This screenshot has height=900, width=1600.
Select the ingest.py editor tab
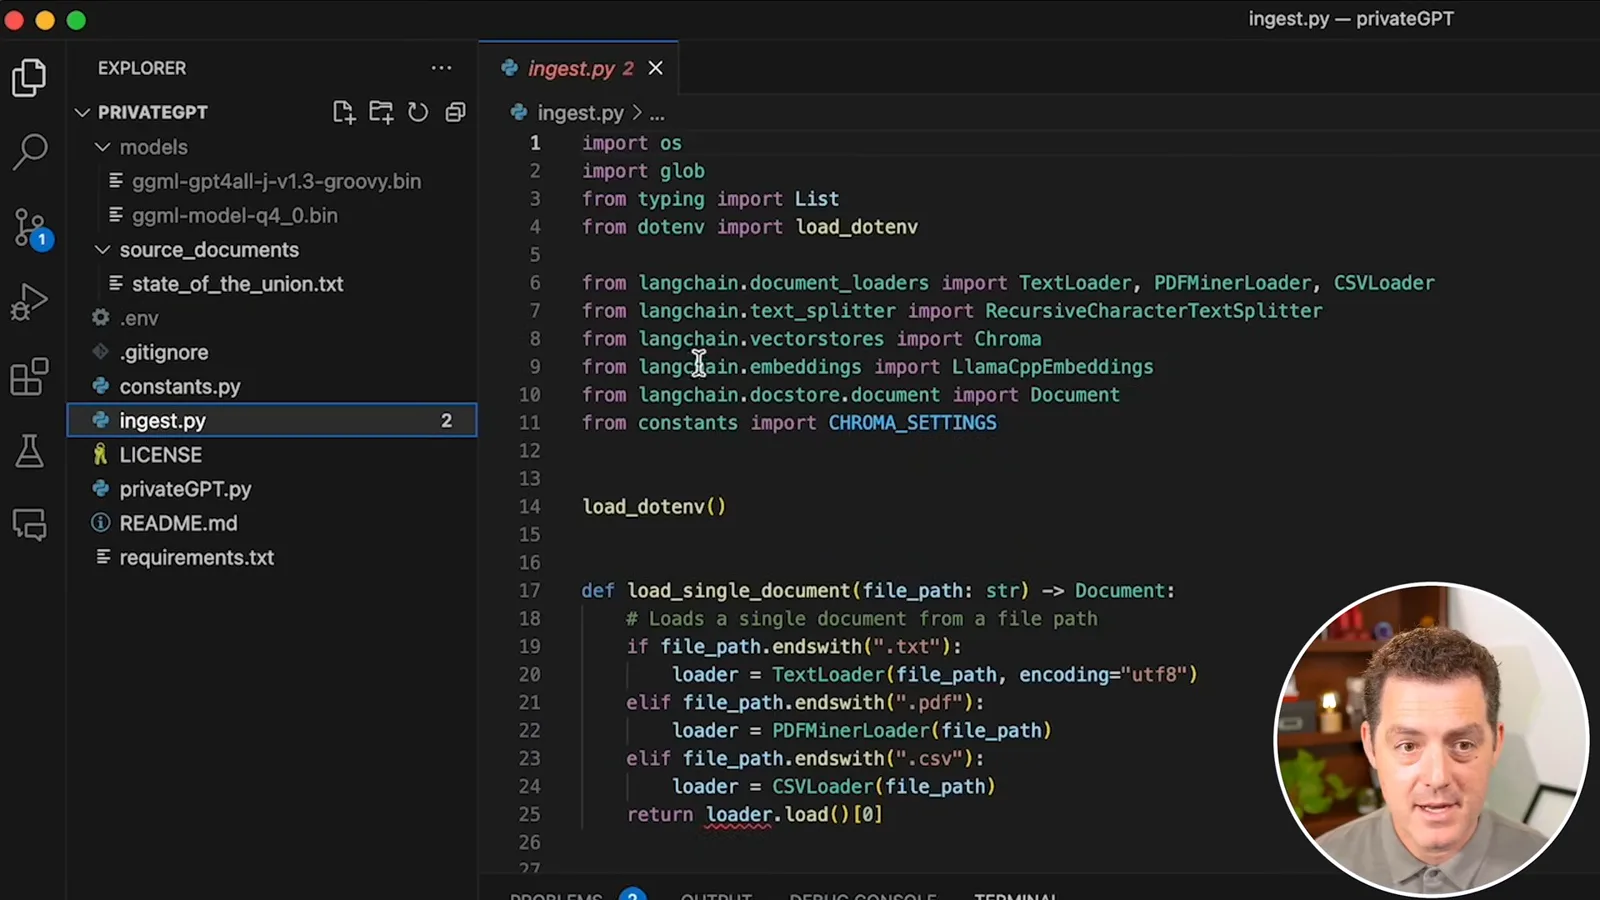coord(580,68)
